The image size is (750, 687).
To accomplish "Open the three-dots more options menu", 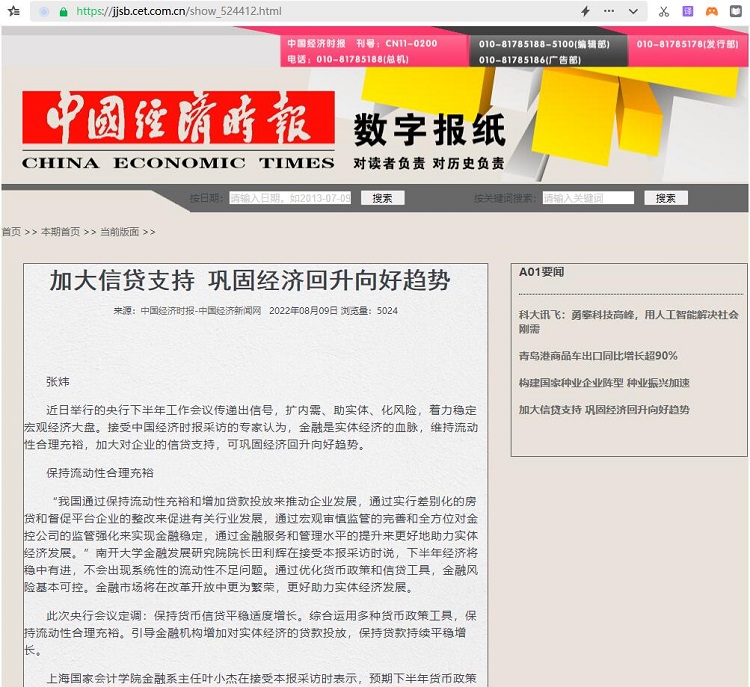I will tap(609, 12).
